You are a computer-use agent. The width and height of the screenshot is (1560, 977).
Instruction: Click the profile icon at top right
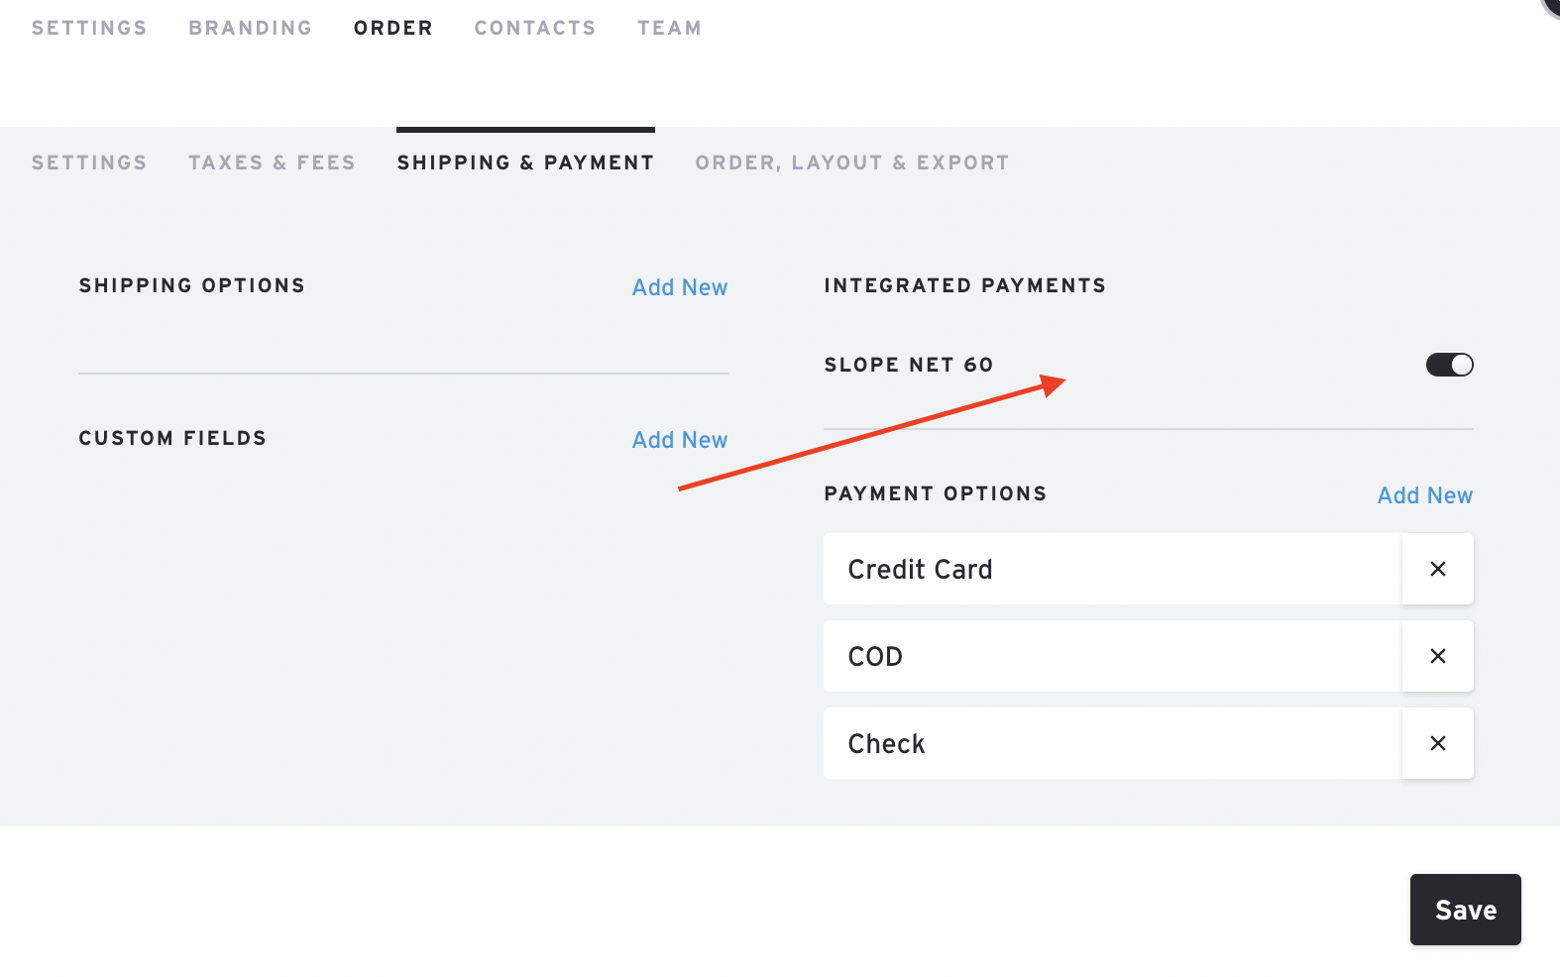point(1550,8)
